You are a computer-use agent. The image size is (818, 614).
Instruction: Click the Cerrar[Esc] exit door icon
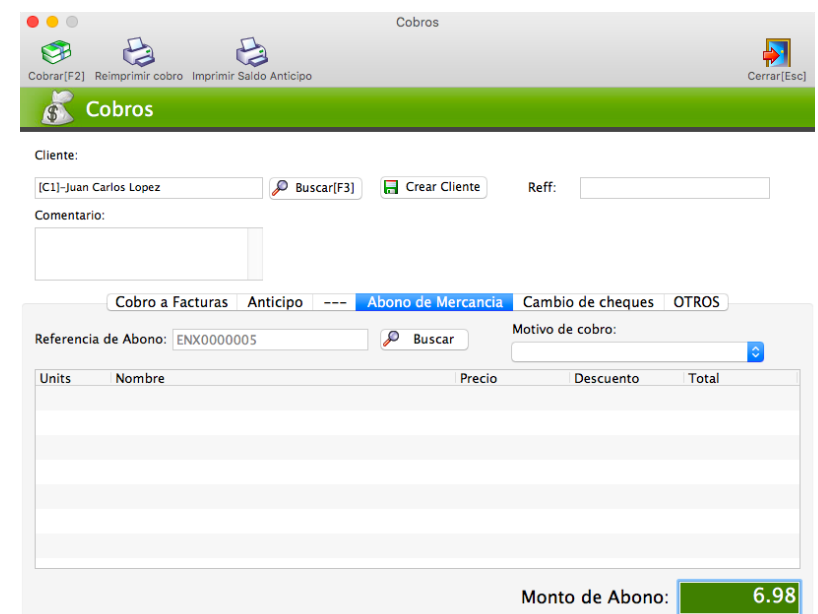pos(777,52)
